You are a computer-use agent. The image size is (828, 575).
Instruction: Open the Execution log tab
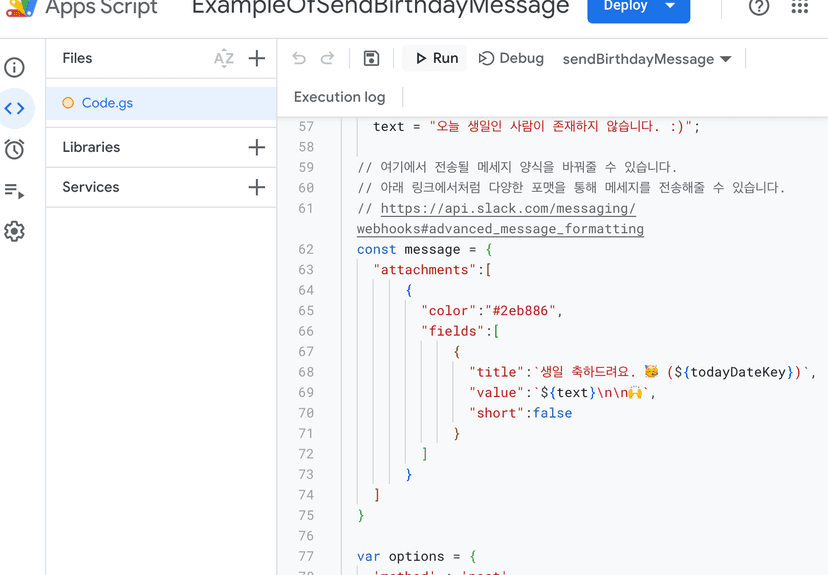pos(340,97)
